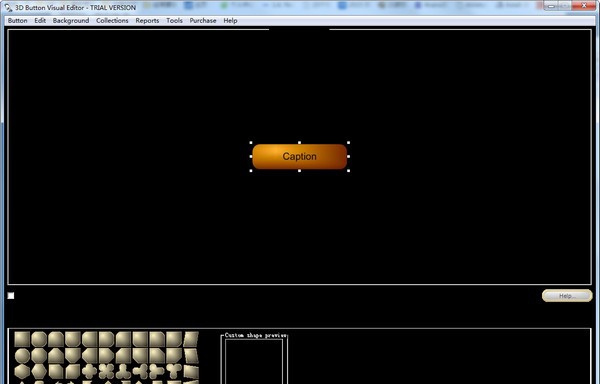Choose the Y-shaped three-lobe shape
The image size is (600, 384).
pos(174,371)
